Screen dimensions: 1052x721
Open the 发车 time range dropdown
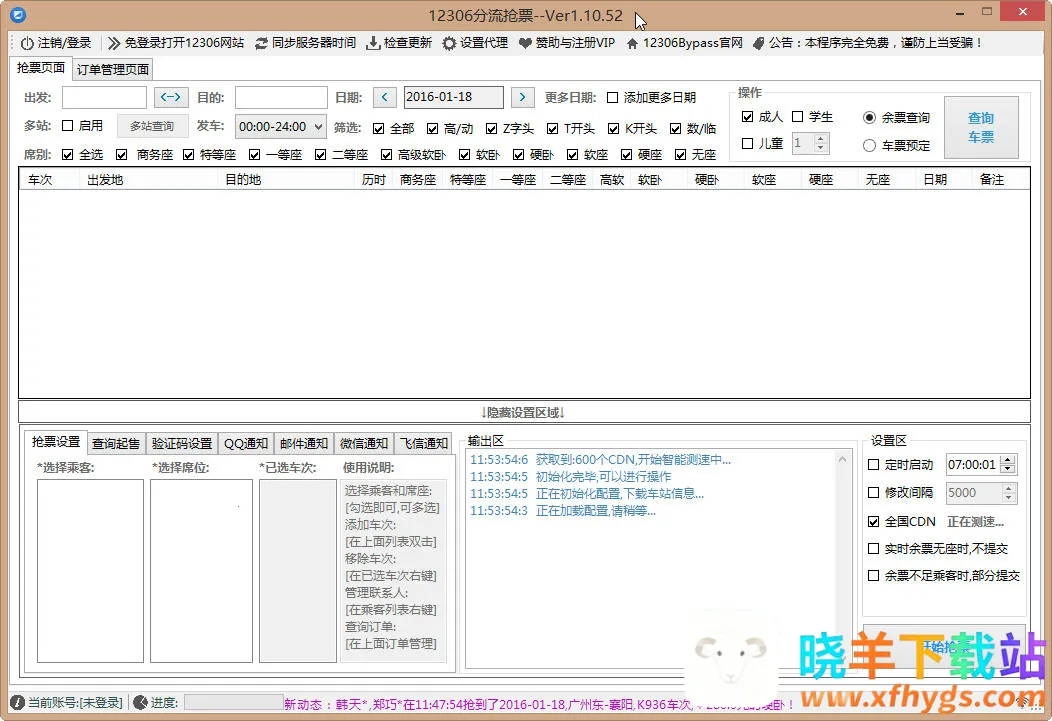click(280, 126)
